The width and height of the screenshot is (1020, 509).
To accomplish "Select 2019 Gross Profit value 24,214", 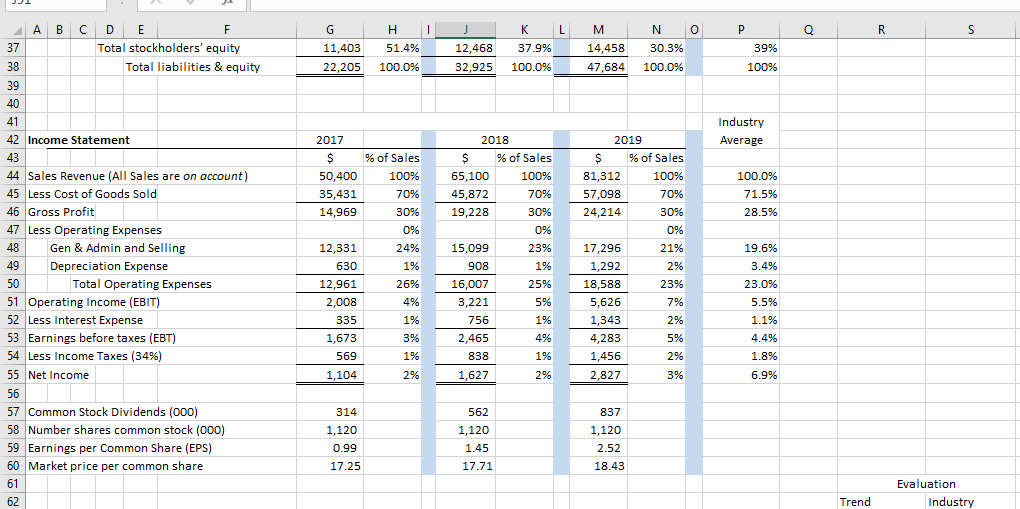I will [x=603, y=212].
